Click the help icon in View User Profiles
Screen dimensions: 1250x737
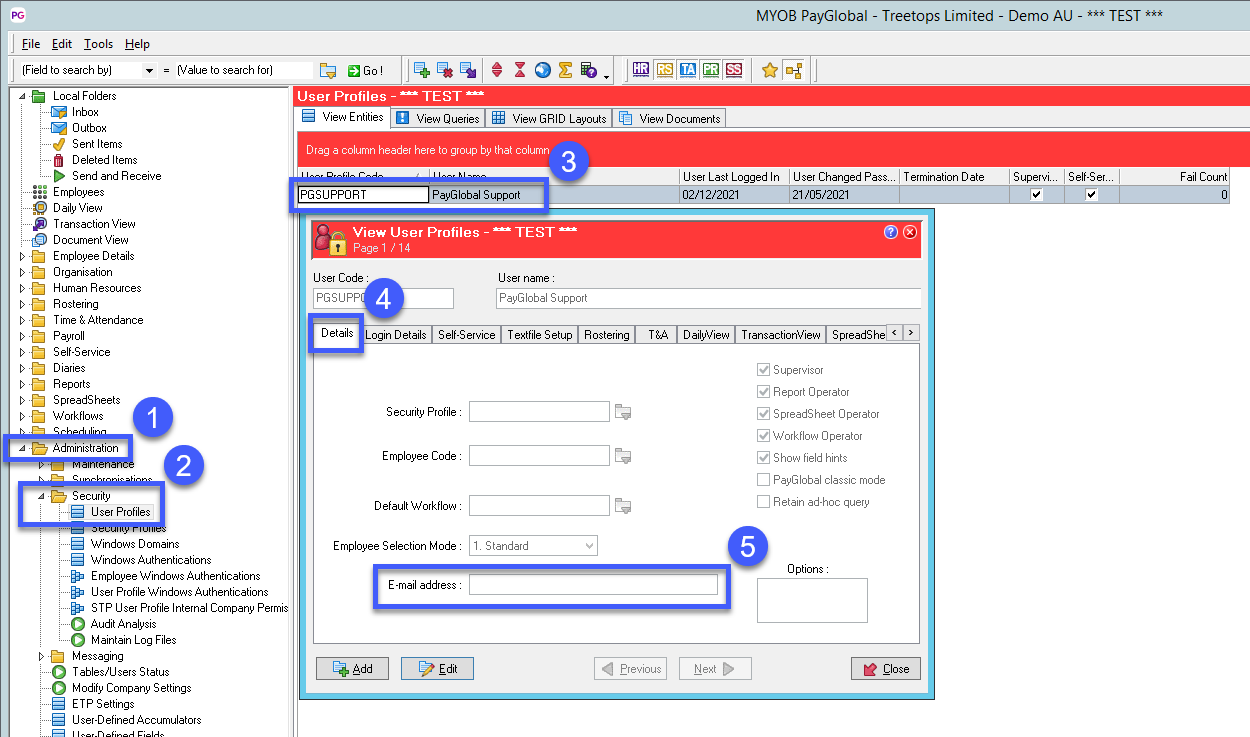891,232
